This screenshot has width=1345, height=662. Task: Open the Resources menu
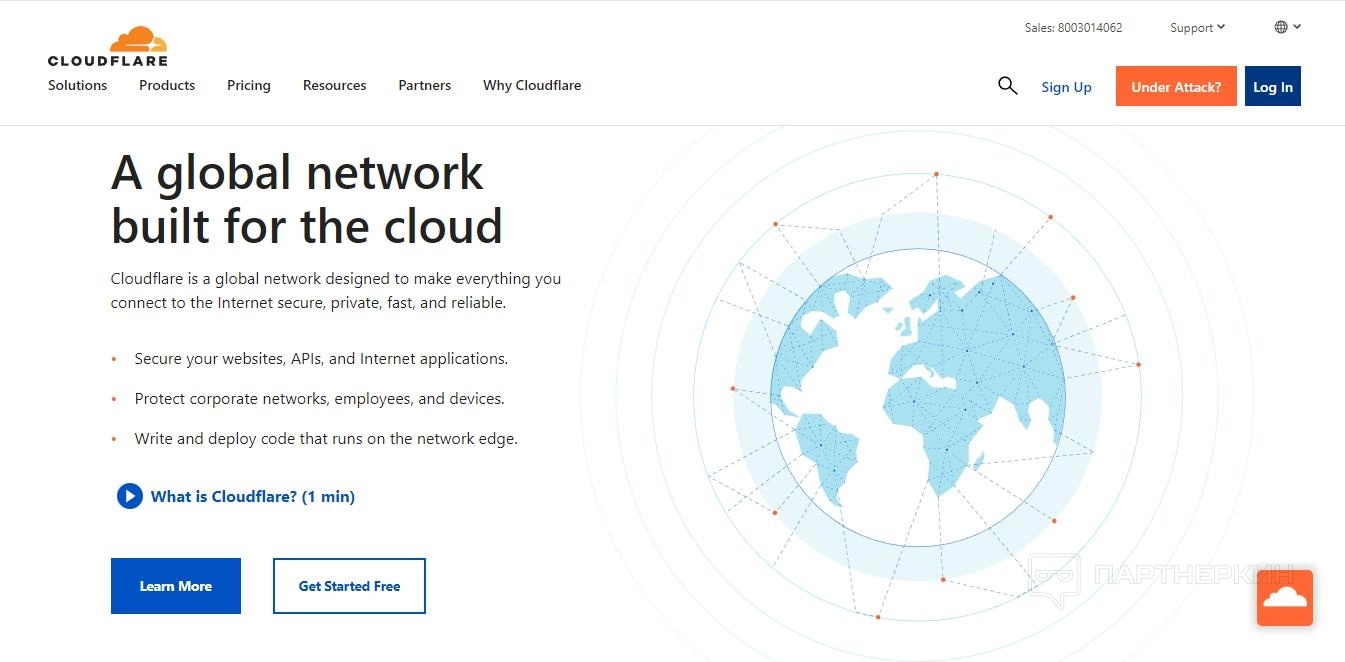coord(335,86)
